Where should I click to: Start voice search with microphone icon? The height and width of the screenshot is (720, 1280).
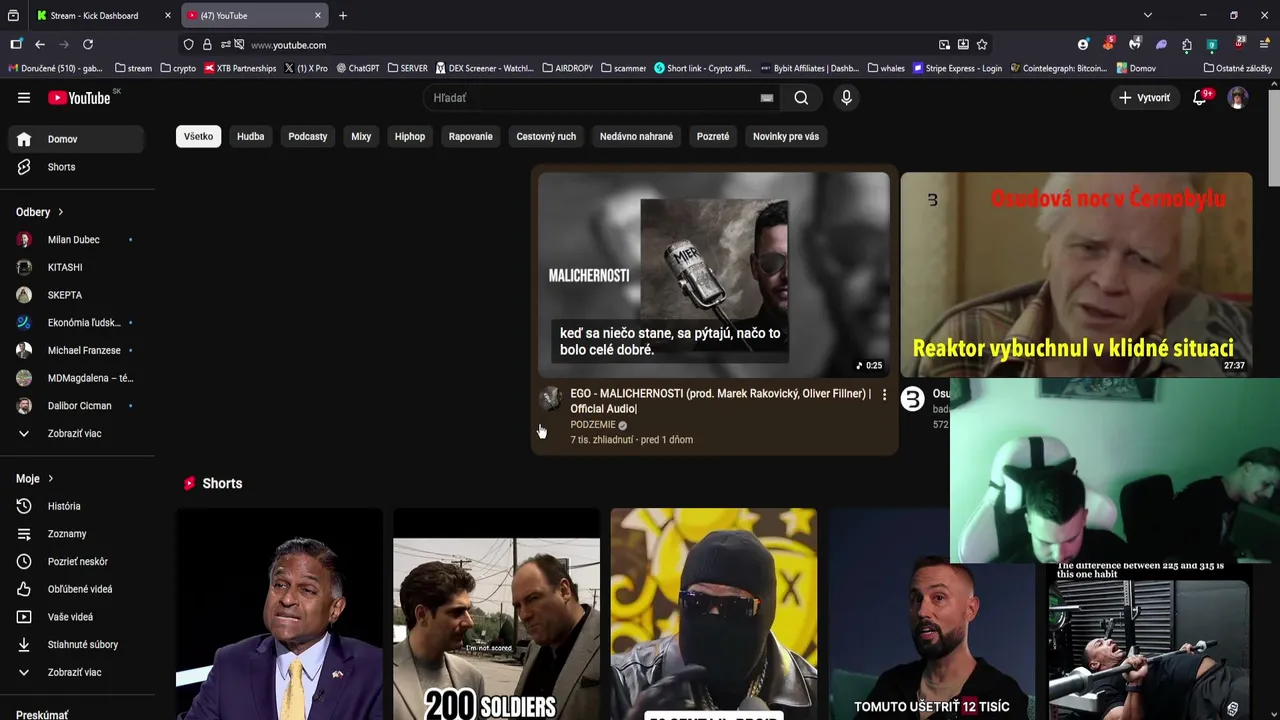[846, 98]
